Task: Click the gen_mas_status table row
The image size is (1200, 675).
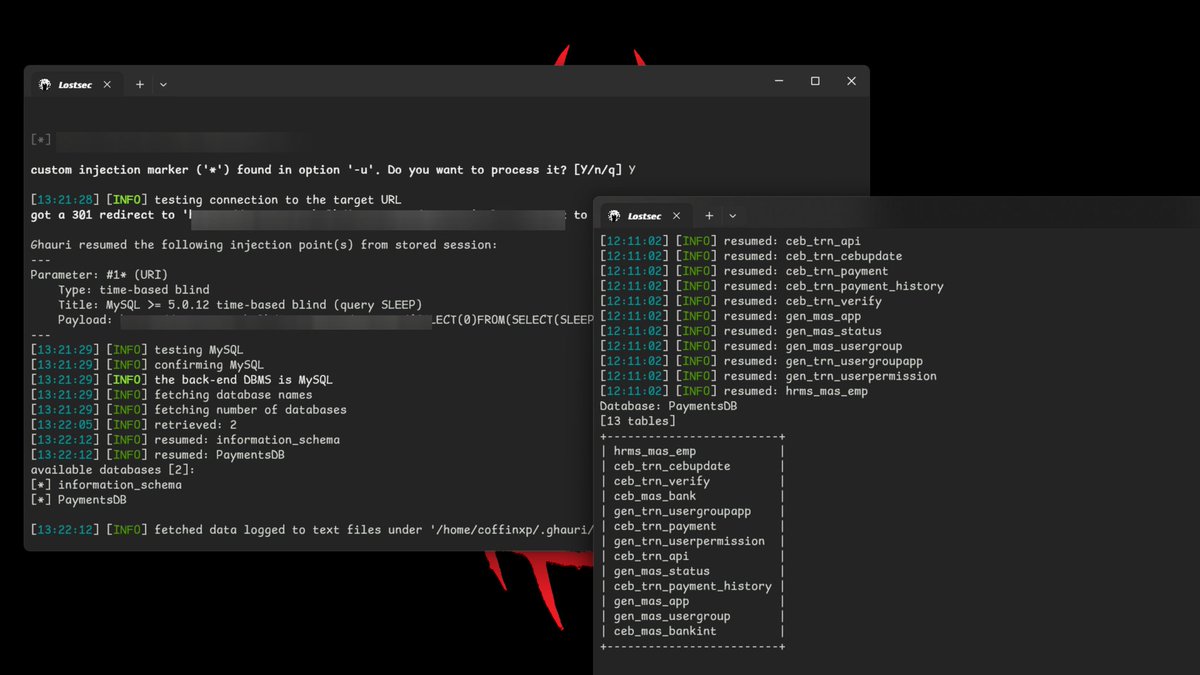Action: pyautogui.click(x=692, y=571)
